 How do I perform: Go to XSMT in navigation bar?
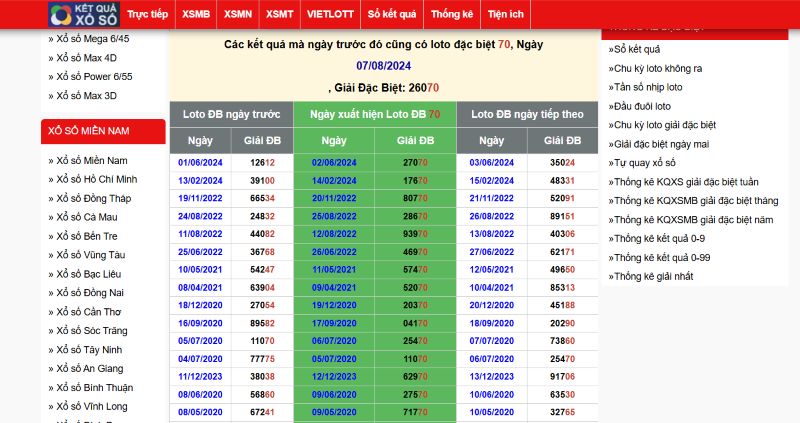click(x=280, y=15)
